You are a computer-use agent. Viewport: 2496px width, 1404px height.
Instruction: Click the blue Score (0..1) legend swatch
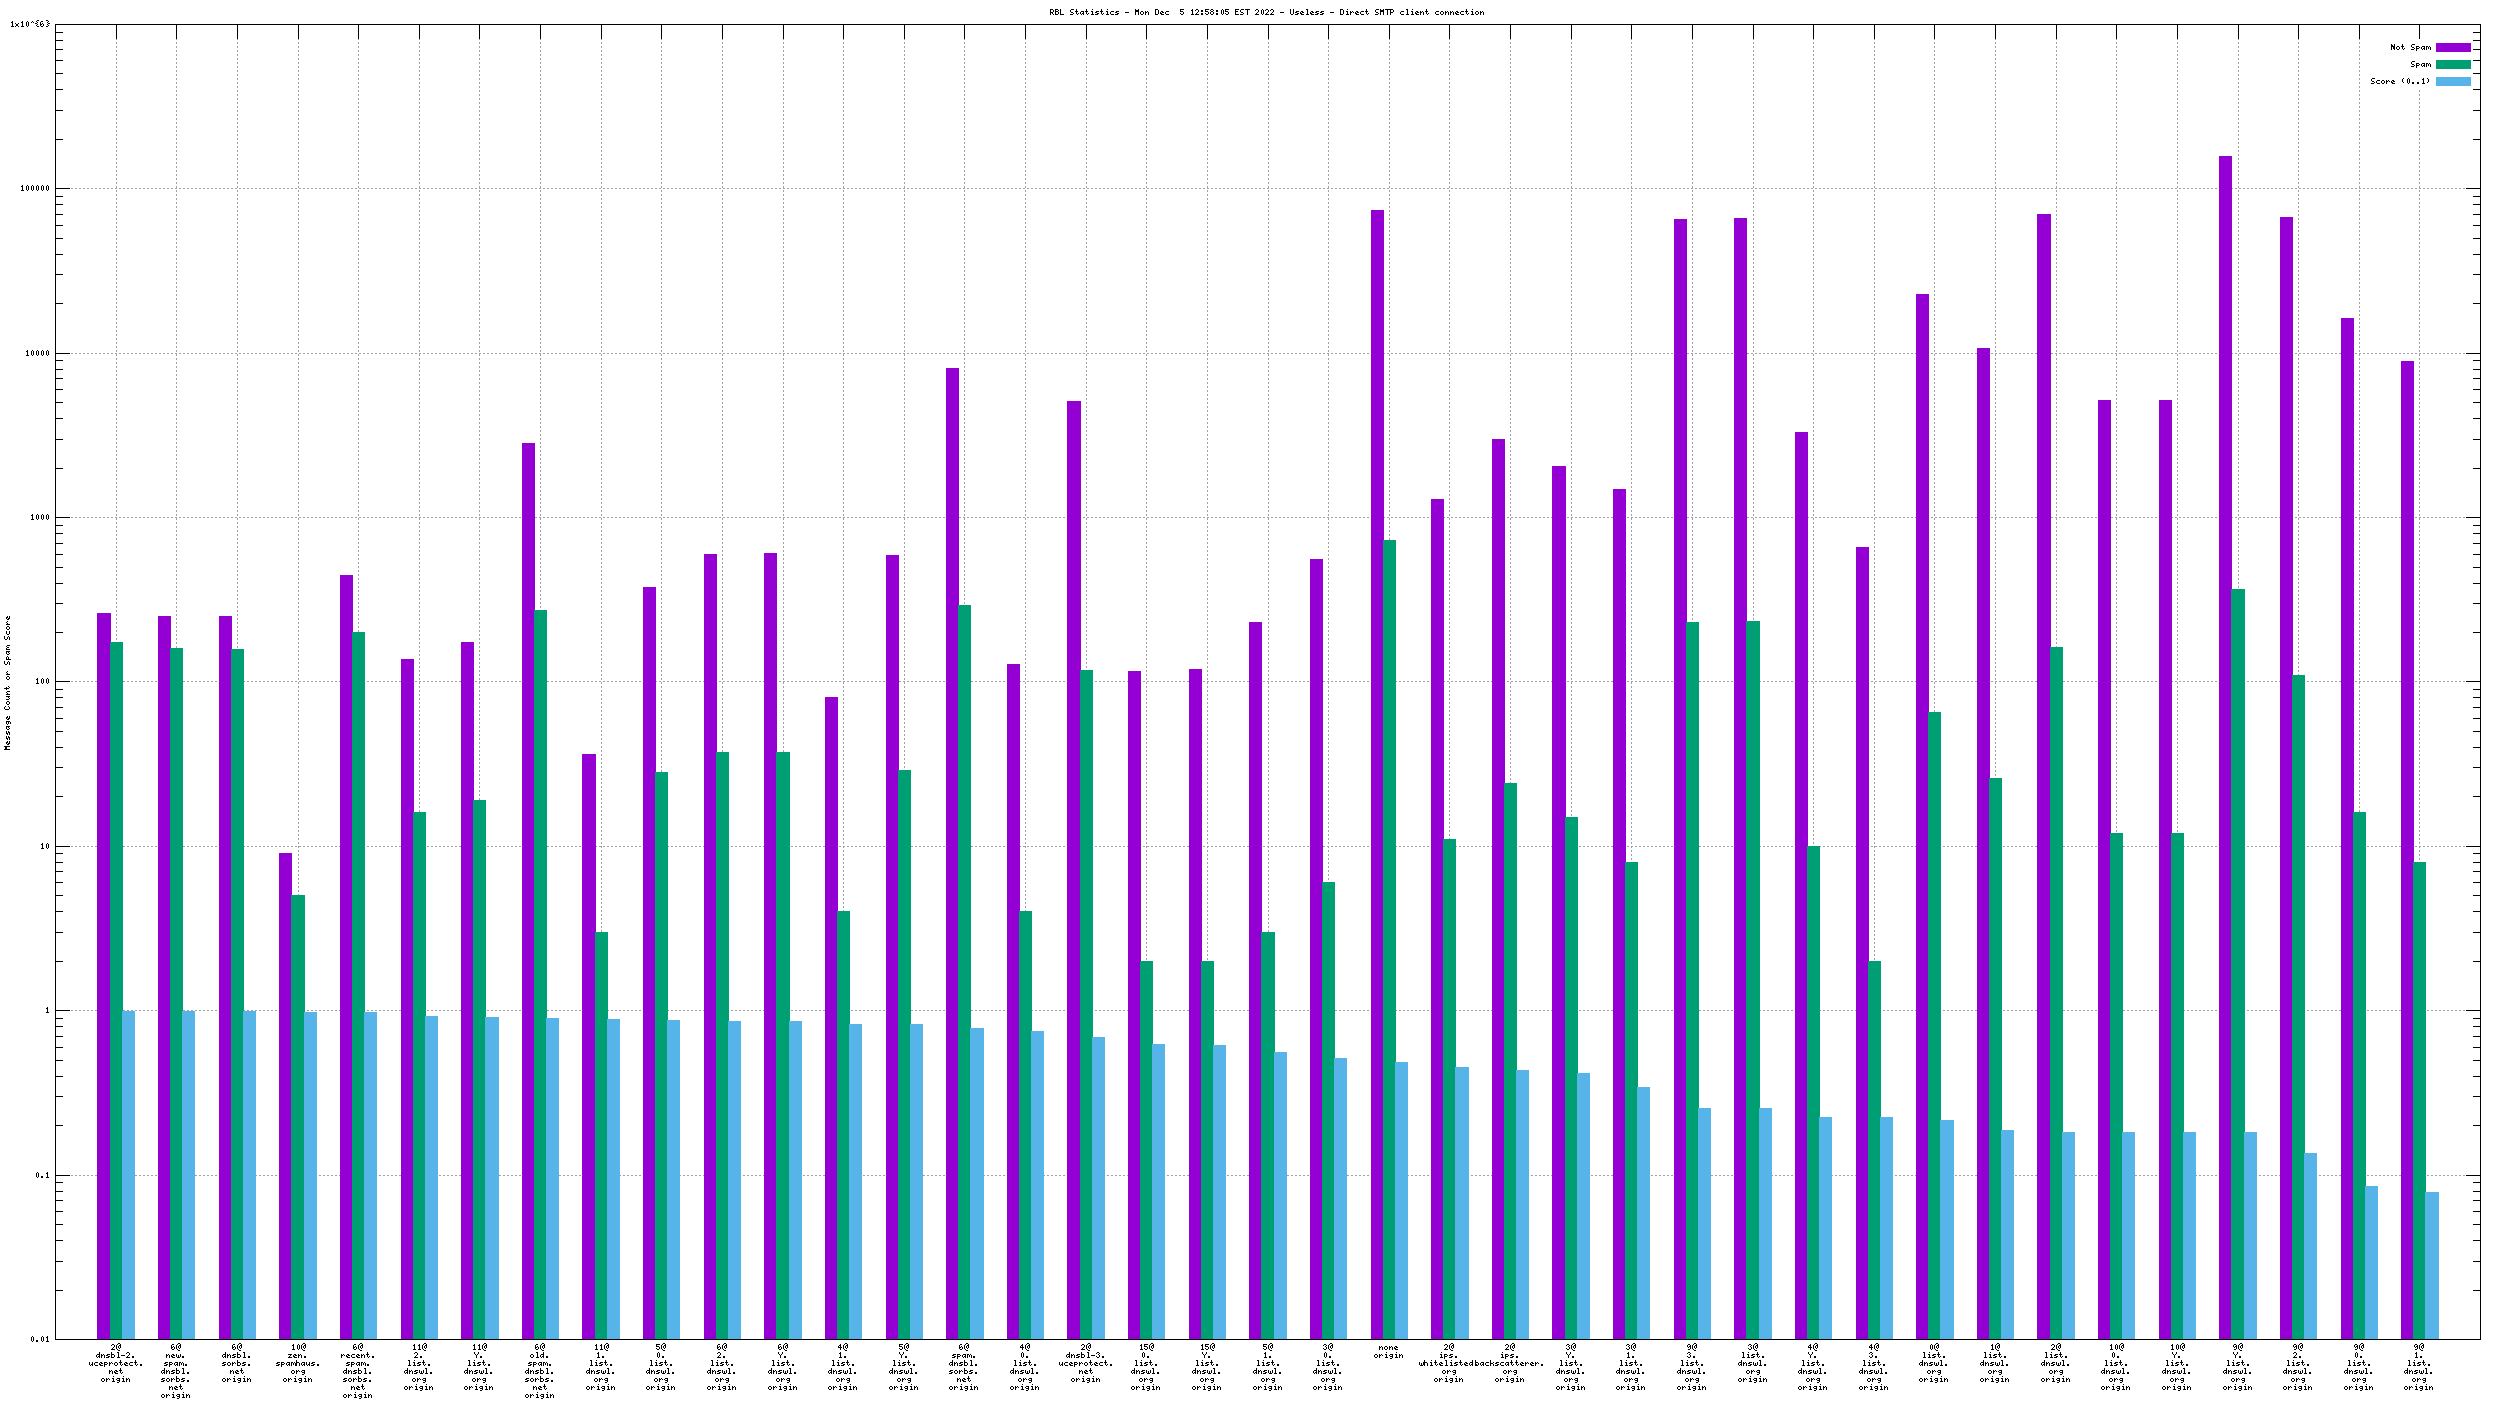pos(2452,82)
